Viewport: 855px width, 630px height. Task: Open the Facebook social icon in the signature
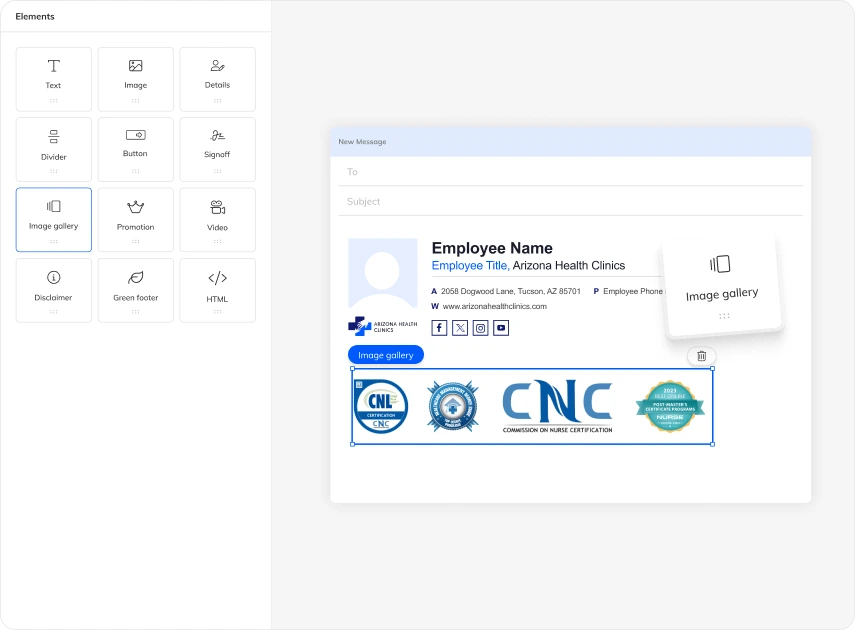(439, 328)
